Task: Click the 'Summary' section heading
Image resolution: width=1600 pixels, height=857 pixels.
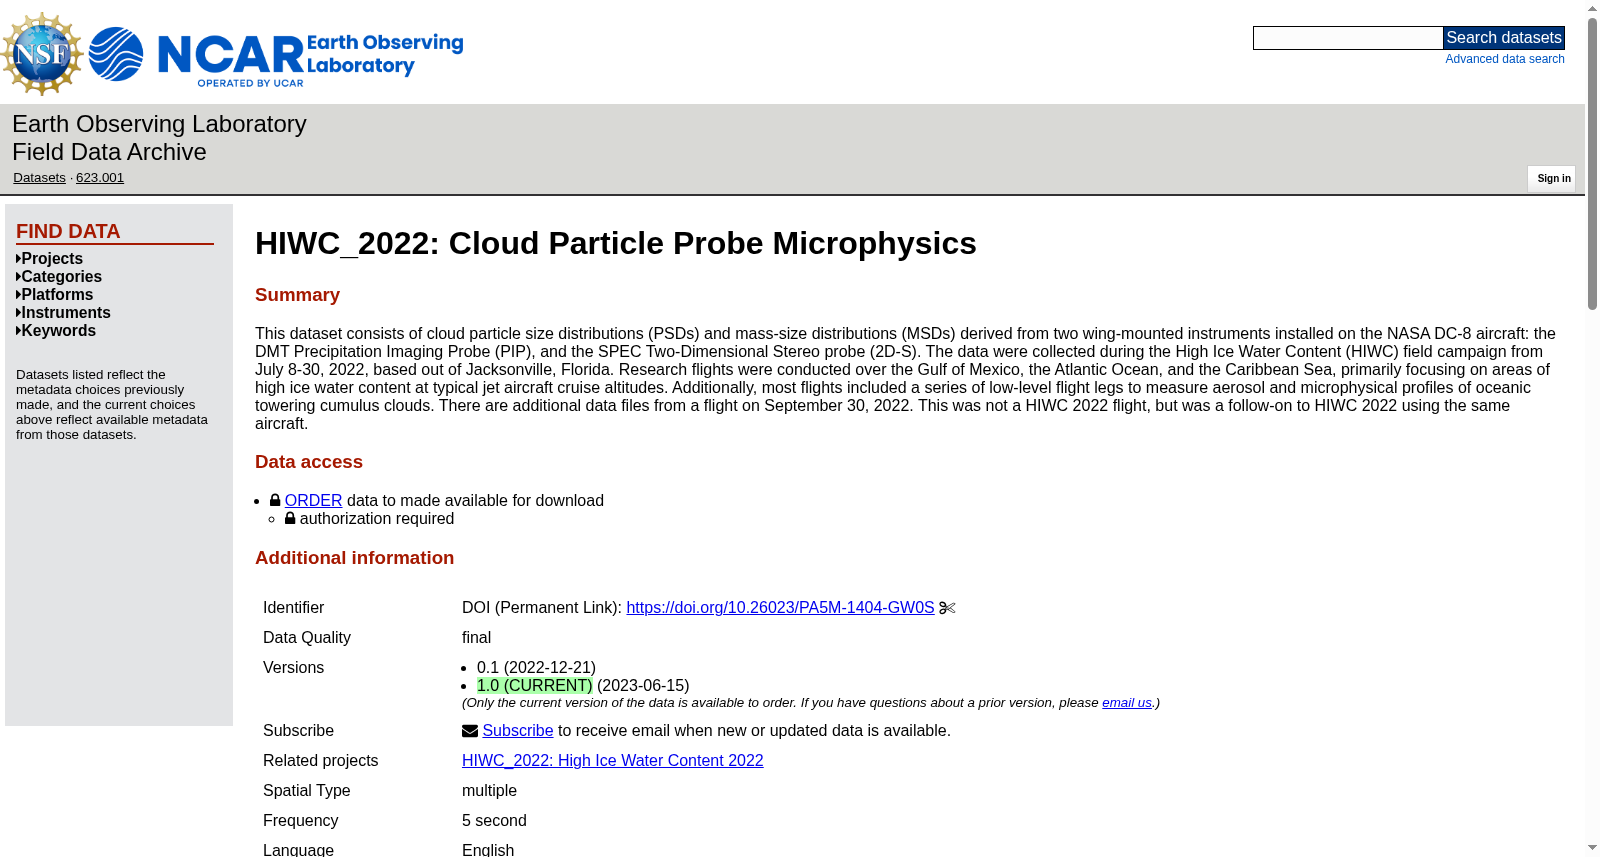Action: [297, 295]
